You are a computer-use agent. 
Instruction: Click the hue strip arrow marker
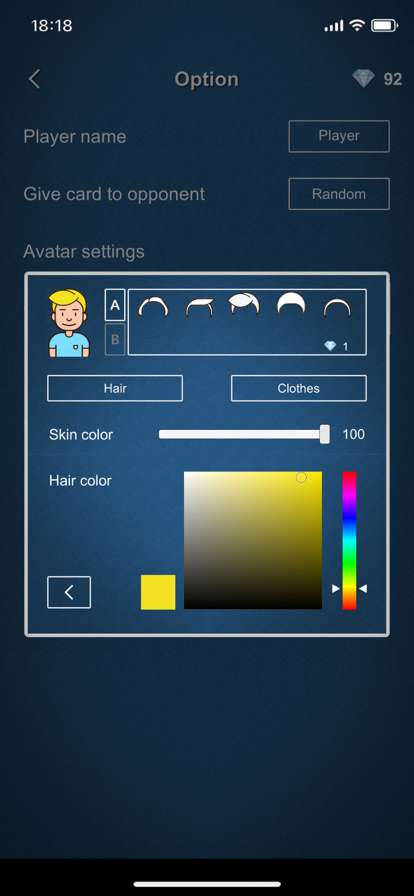point(336,588)
